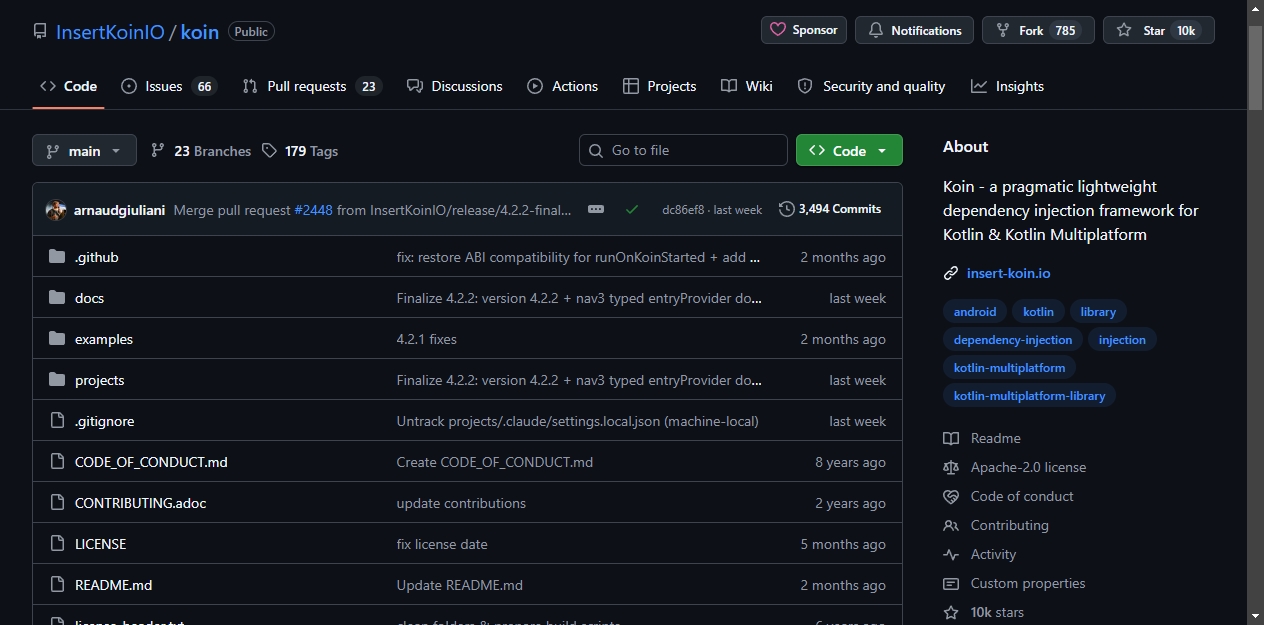Open the examples folder
The height and width of the screenshot is (625, 1264).
point(104,339)
